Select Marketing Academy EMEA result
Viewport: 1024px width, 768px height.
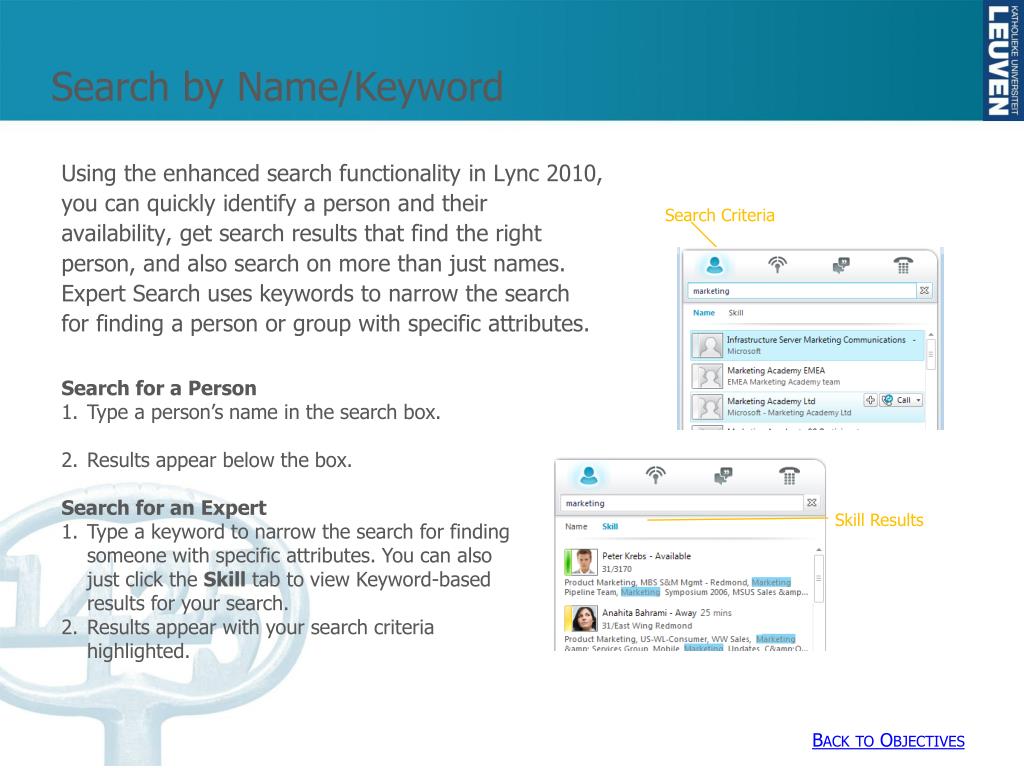click(808, 376)
